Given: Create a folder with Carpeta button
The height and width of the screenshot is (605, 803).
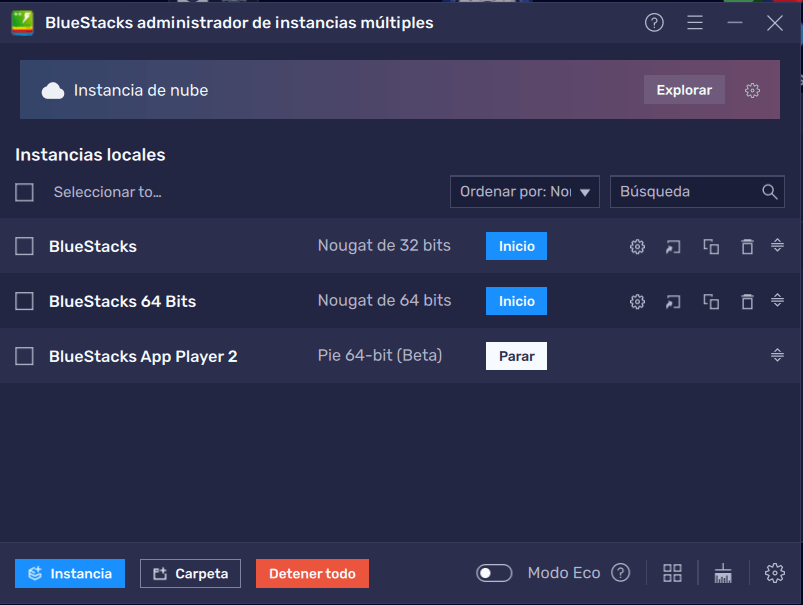Looking at the screenshot, I should (190, 573).
